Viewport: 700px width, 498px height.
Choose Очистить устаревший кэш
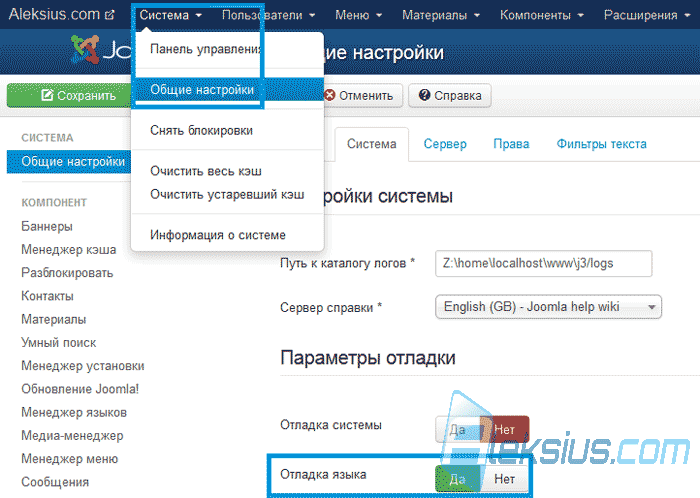click(227, 195)
